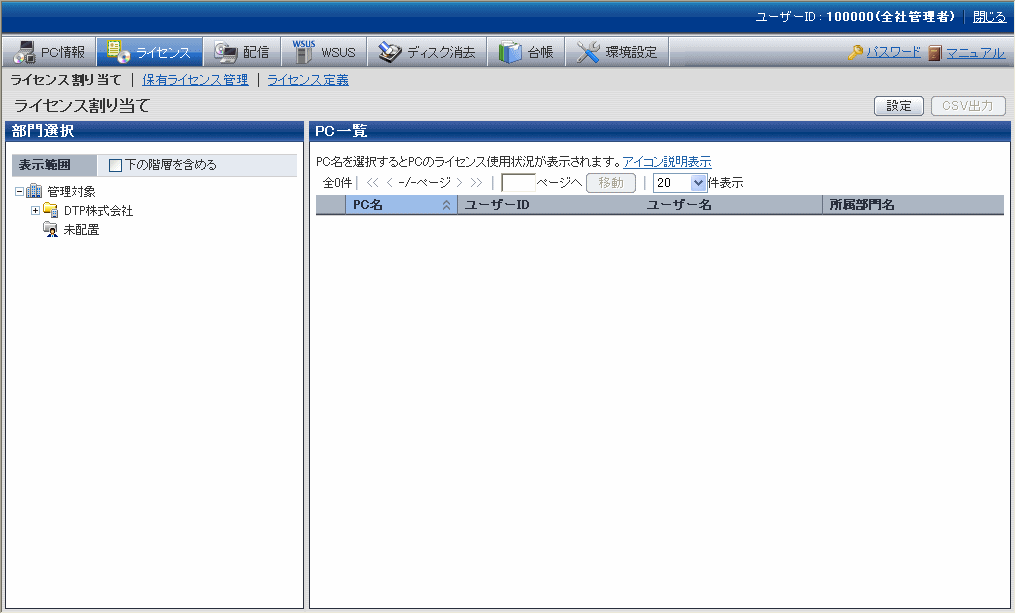Click the 配信 distribution icon

226,52
